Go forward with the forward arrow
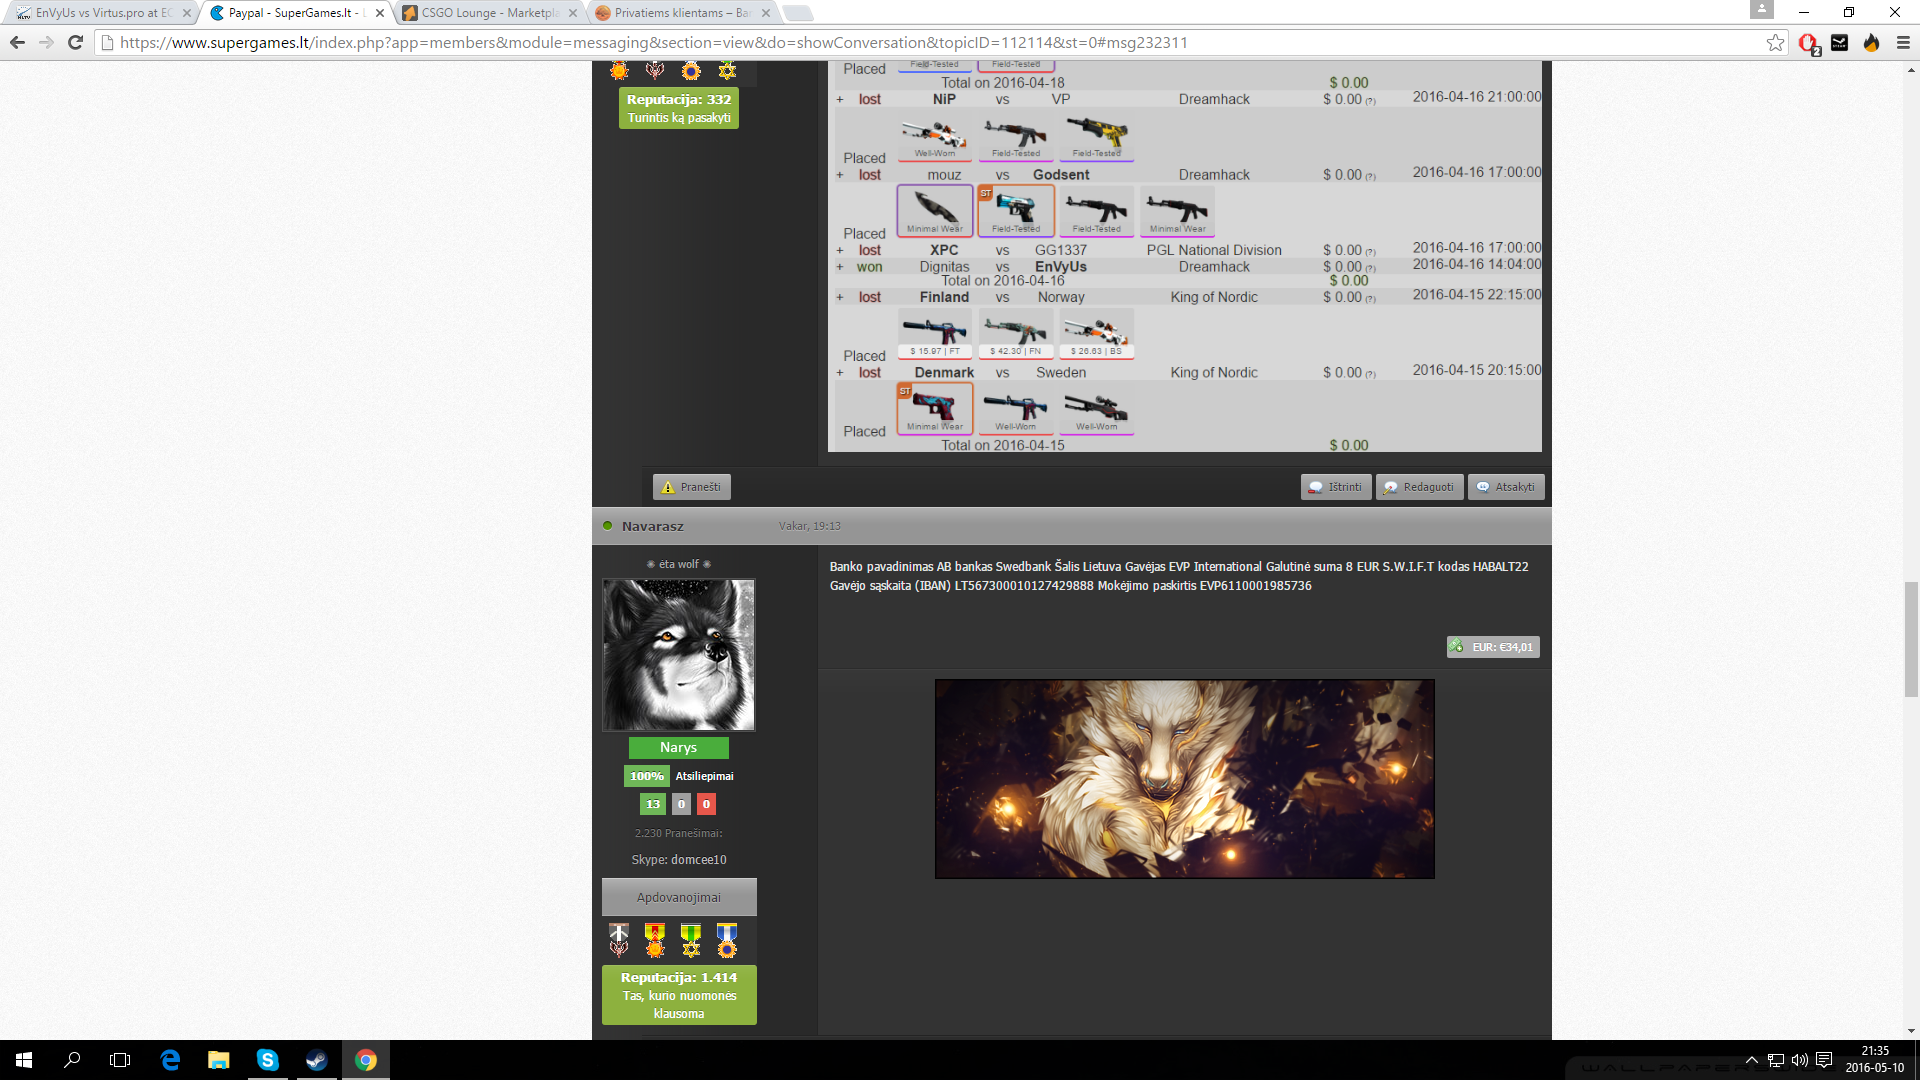Viewport: 1920px width, 1080px height. (46, 43)
